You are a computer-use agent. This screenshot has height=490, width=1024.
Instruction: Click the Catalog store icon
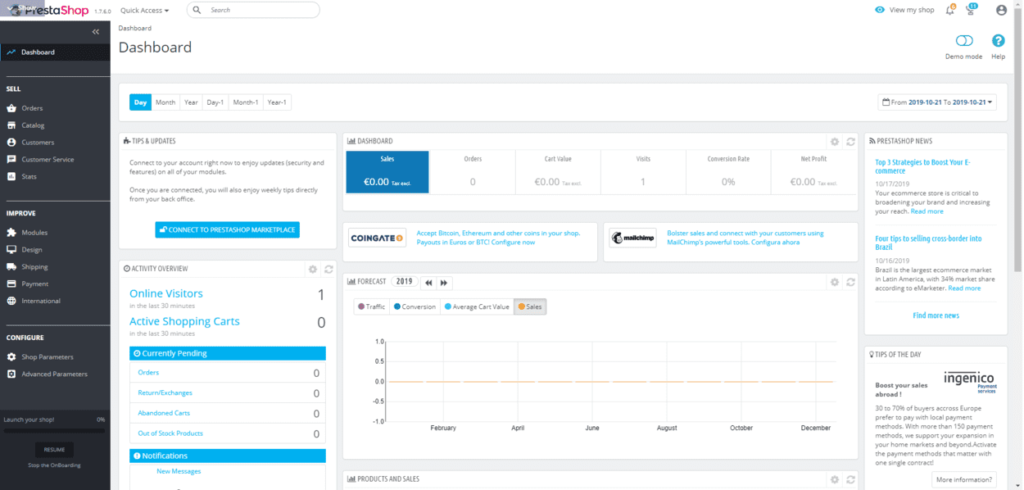click(x=11, y=125)
